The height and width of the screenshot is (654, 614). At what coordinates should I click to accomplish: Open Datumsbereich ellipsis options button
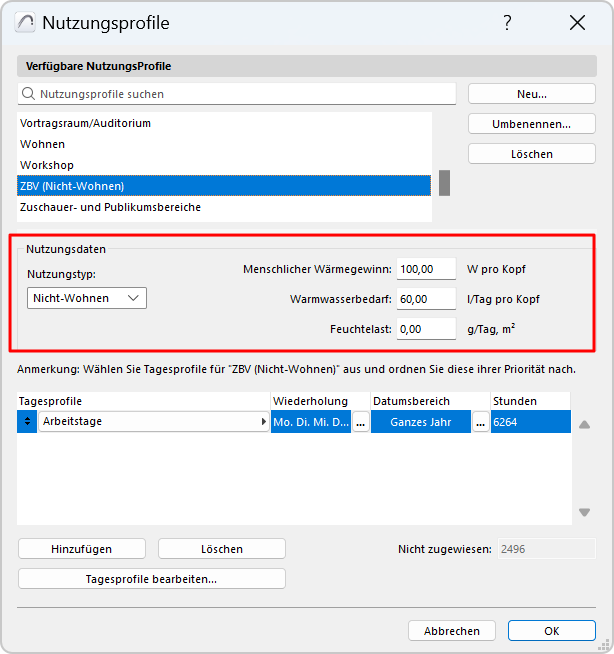coord(481,422)
